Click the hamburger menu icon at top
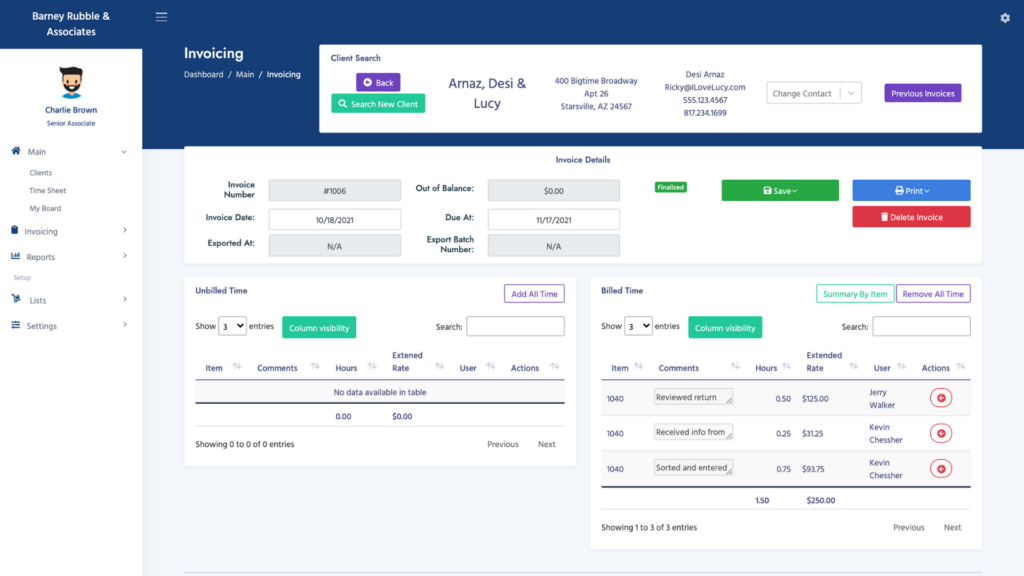The height and width of the screenshot is (576, 1024). pyautogui.click(x=161, y=16)
